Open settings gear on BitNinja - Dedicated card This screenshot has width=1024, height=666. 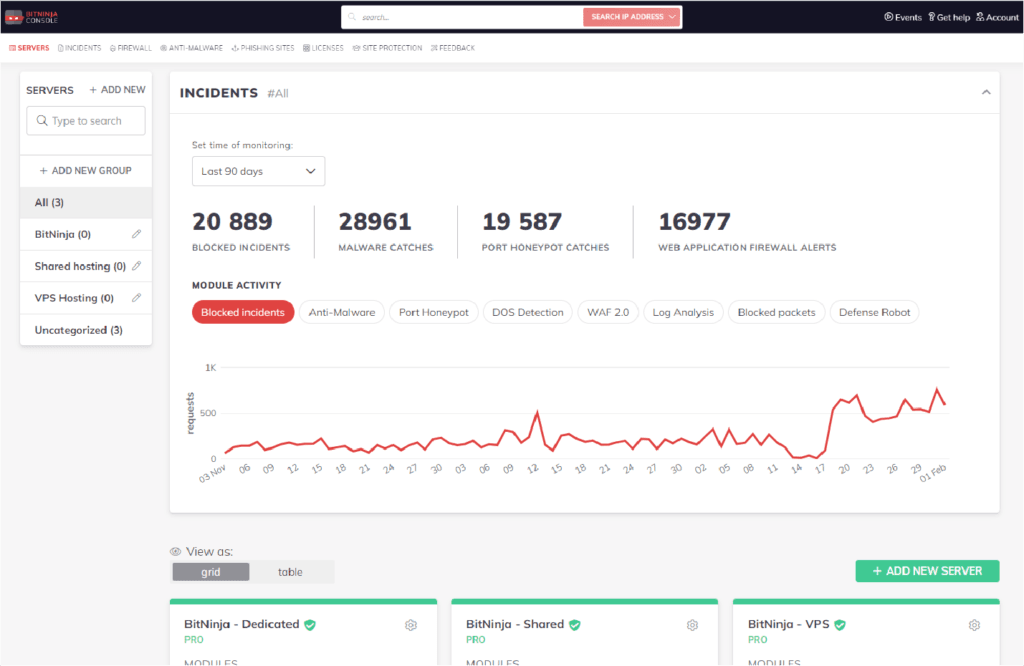(410, 624)
